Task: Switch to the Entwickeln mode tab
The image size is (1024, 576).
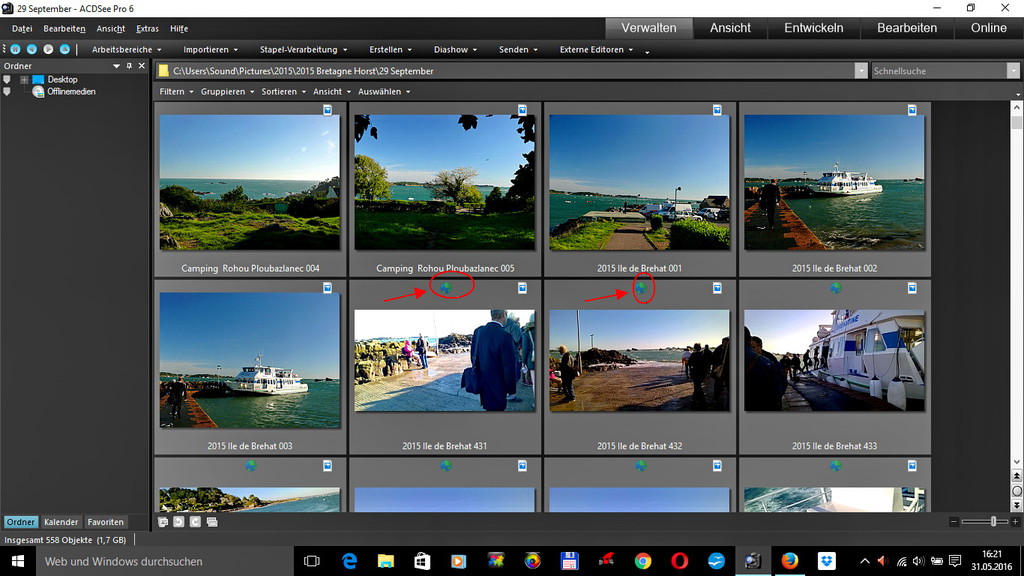Action: pos(813,28)
